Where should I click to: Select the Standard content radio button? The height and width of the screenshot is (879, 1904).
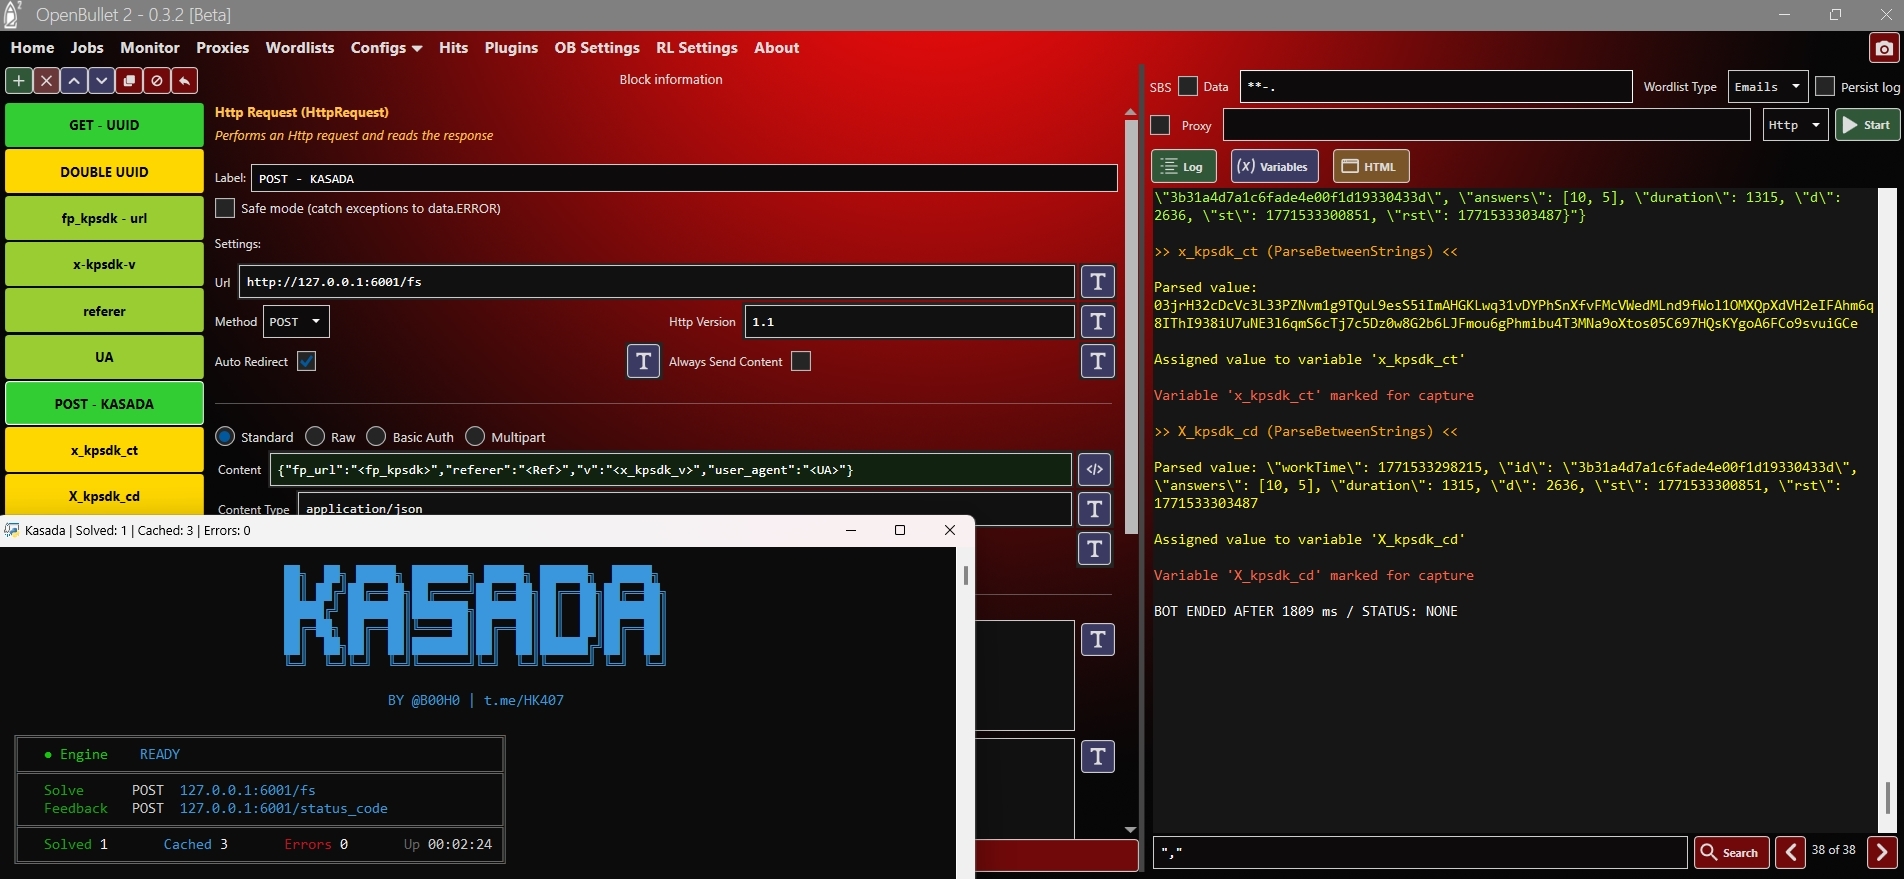point(225,436)
